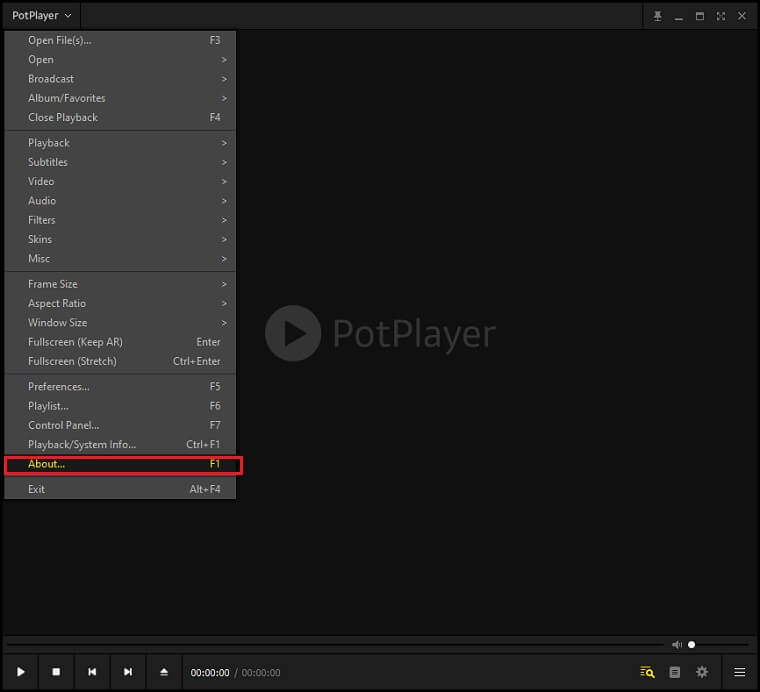This screenshot has width=760, height=692.
Task: Open Control Panel... menu entry
Action: tap(120, 425)
